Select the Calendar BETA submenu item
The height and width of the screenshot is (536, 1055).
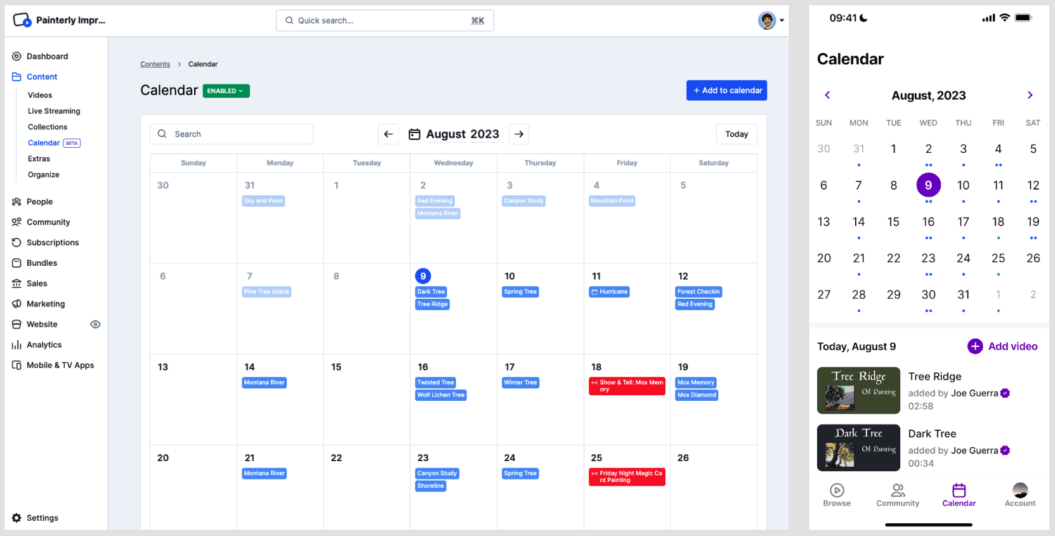pos(54,143)
